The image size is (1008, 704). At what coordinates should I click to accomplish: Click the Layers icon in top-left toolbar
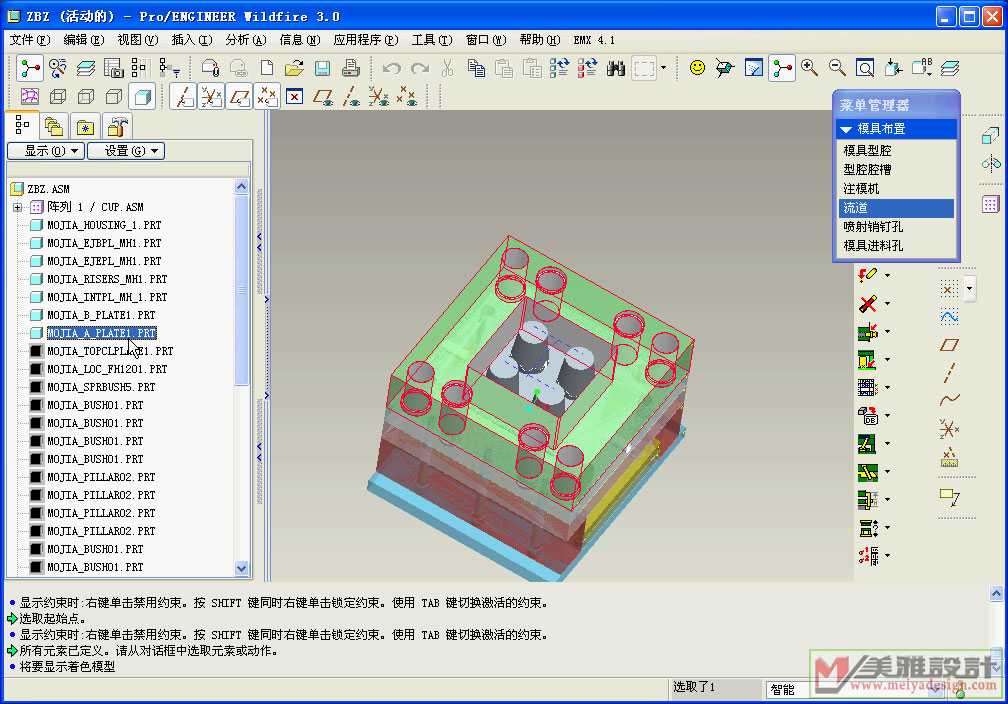coord(86,68)
